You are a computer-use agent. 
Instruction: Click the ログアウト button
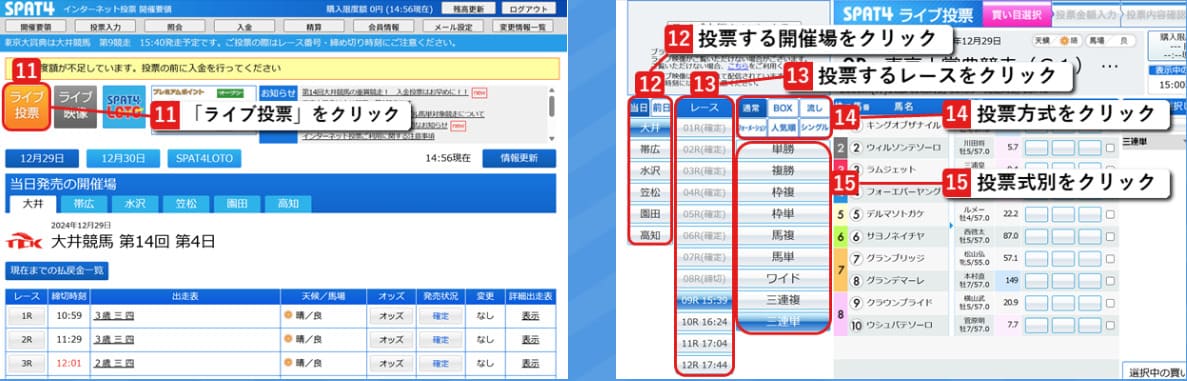coord(528,9)
